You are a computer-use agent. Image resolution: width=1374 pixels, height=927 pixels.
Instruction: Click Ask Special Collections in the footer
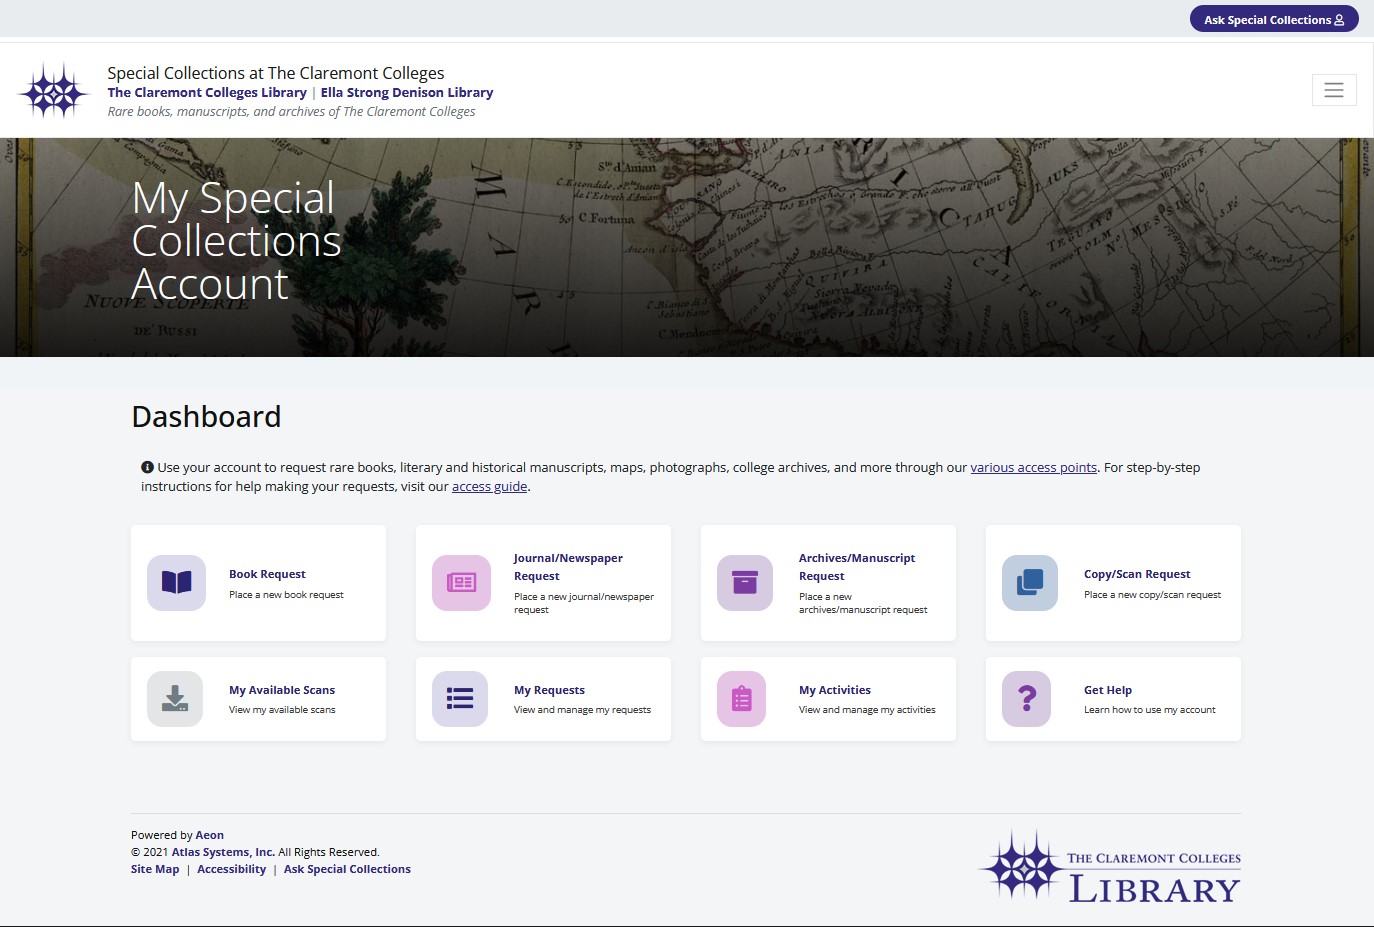tap(347, 868)
